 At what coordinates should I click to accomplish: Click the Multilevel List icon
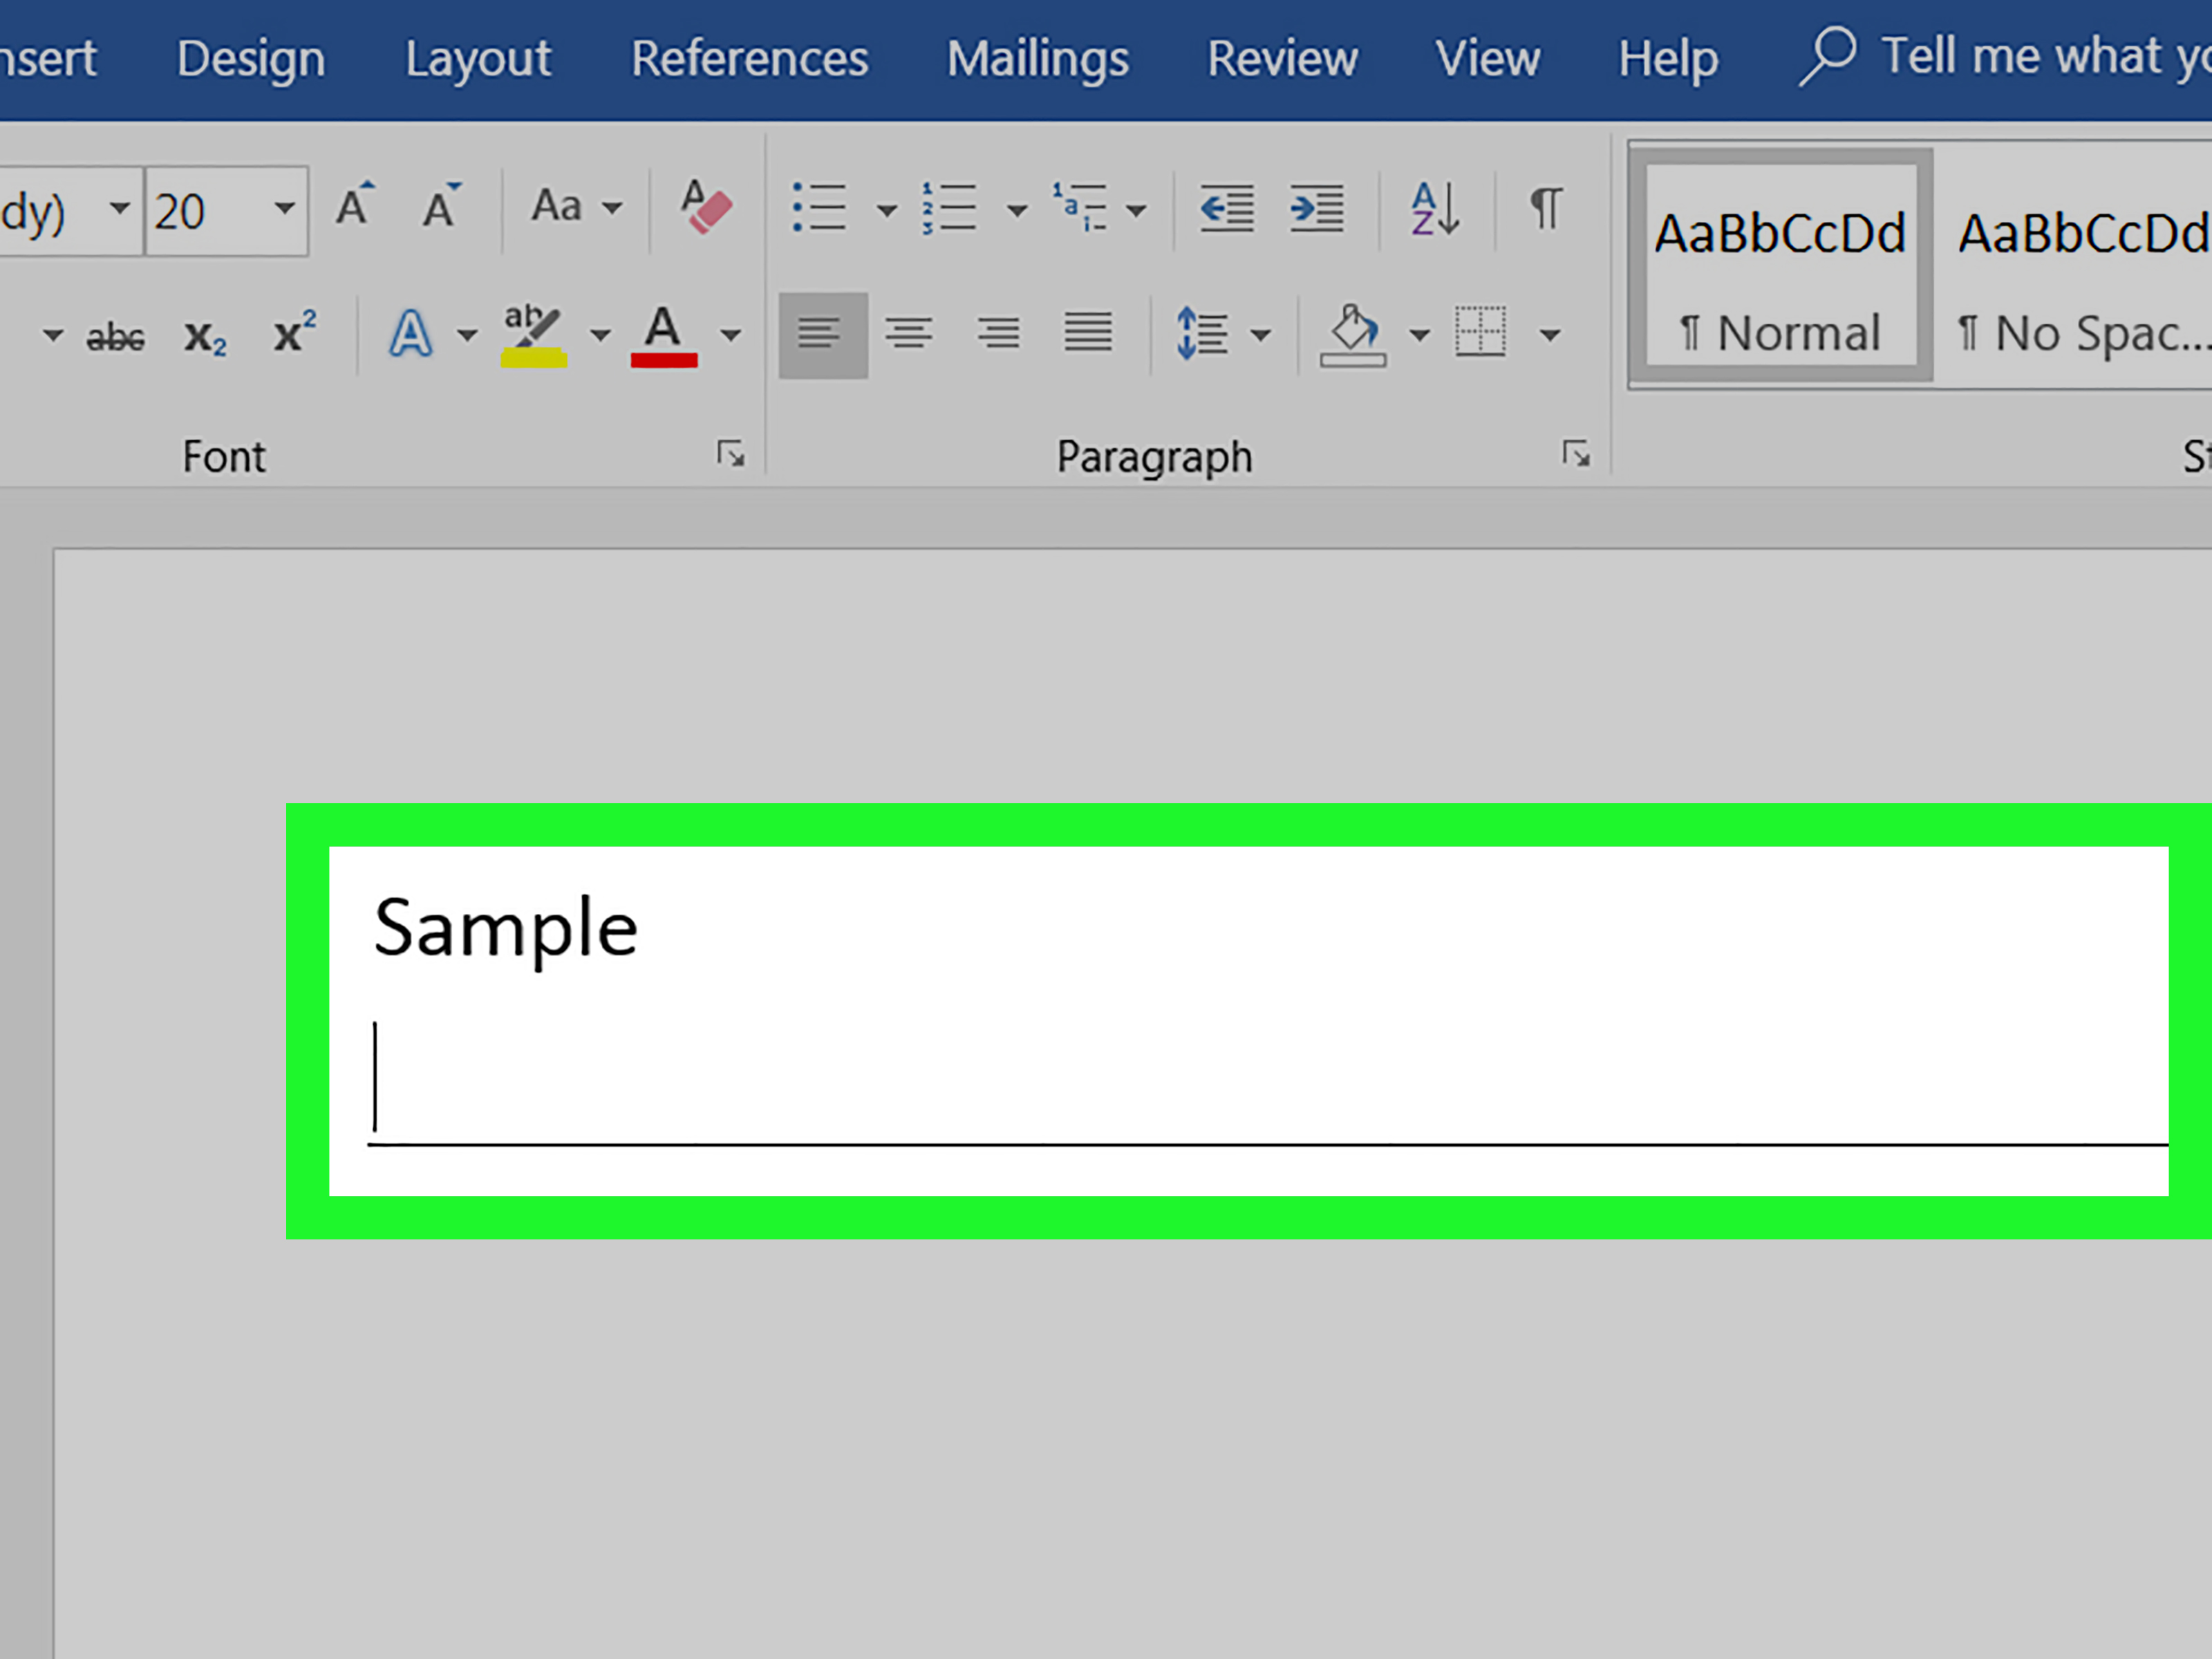pyautogui.click(x=1079, y=208)
